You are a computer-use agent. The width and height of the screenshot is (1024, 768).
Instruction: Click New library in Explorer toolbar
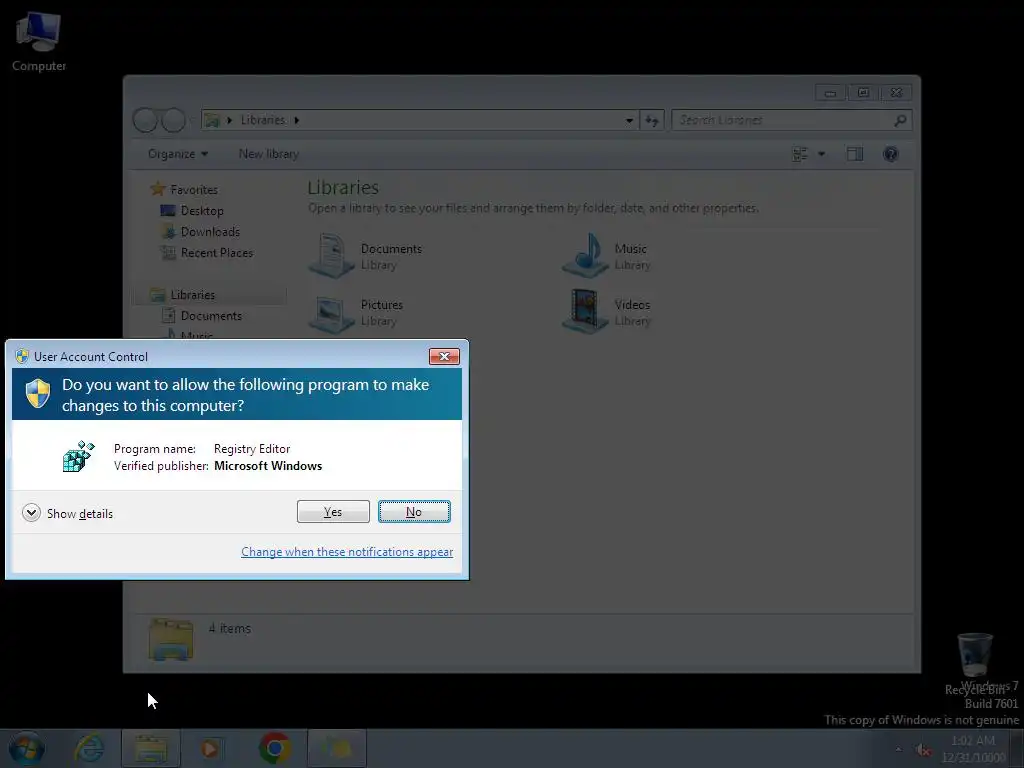point(268,153)
